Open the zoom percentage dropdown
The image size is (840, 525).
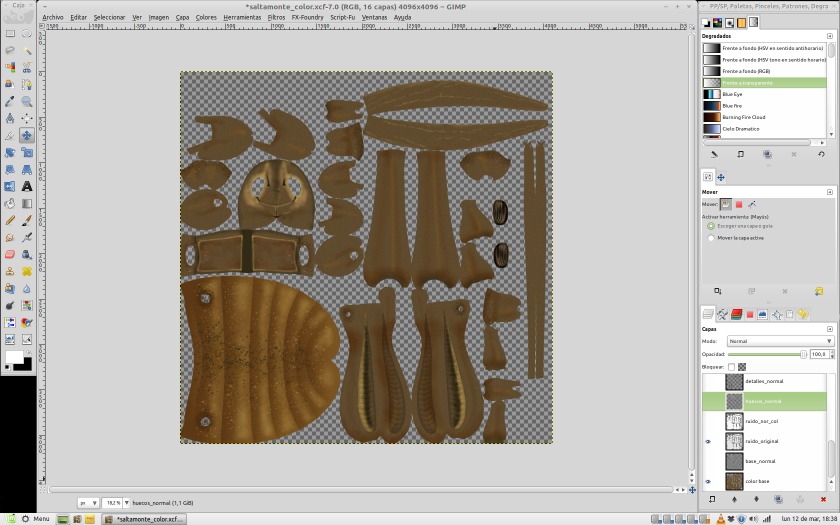(x=126, y=502)
